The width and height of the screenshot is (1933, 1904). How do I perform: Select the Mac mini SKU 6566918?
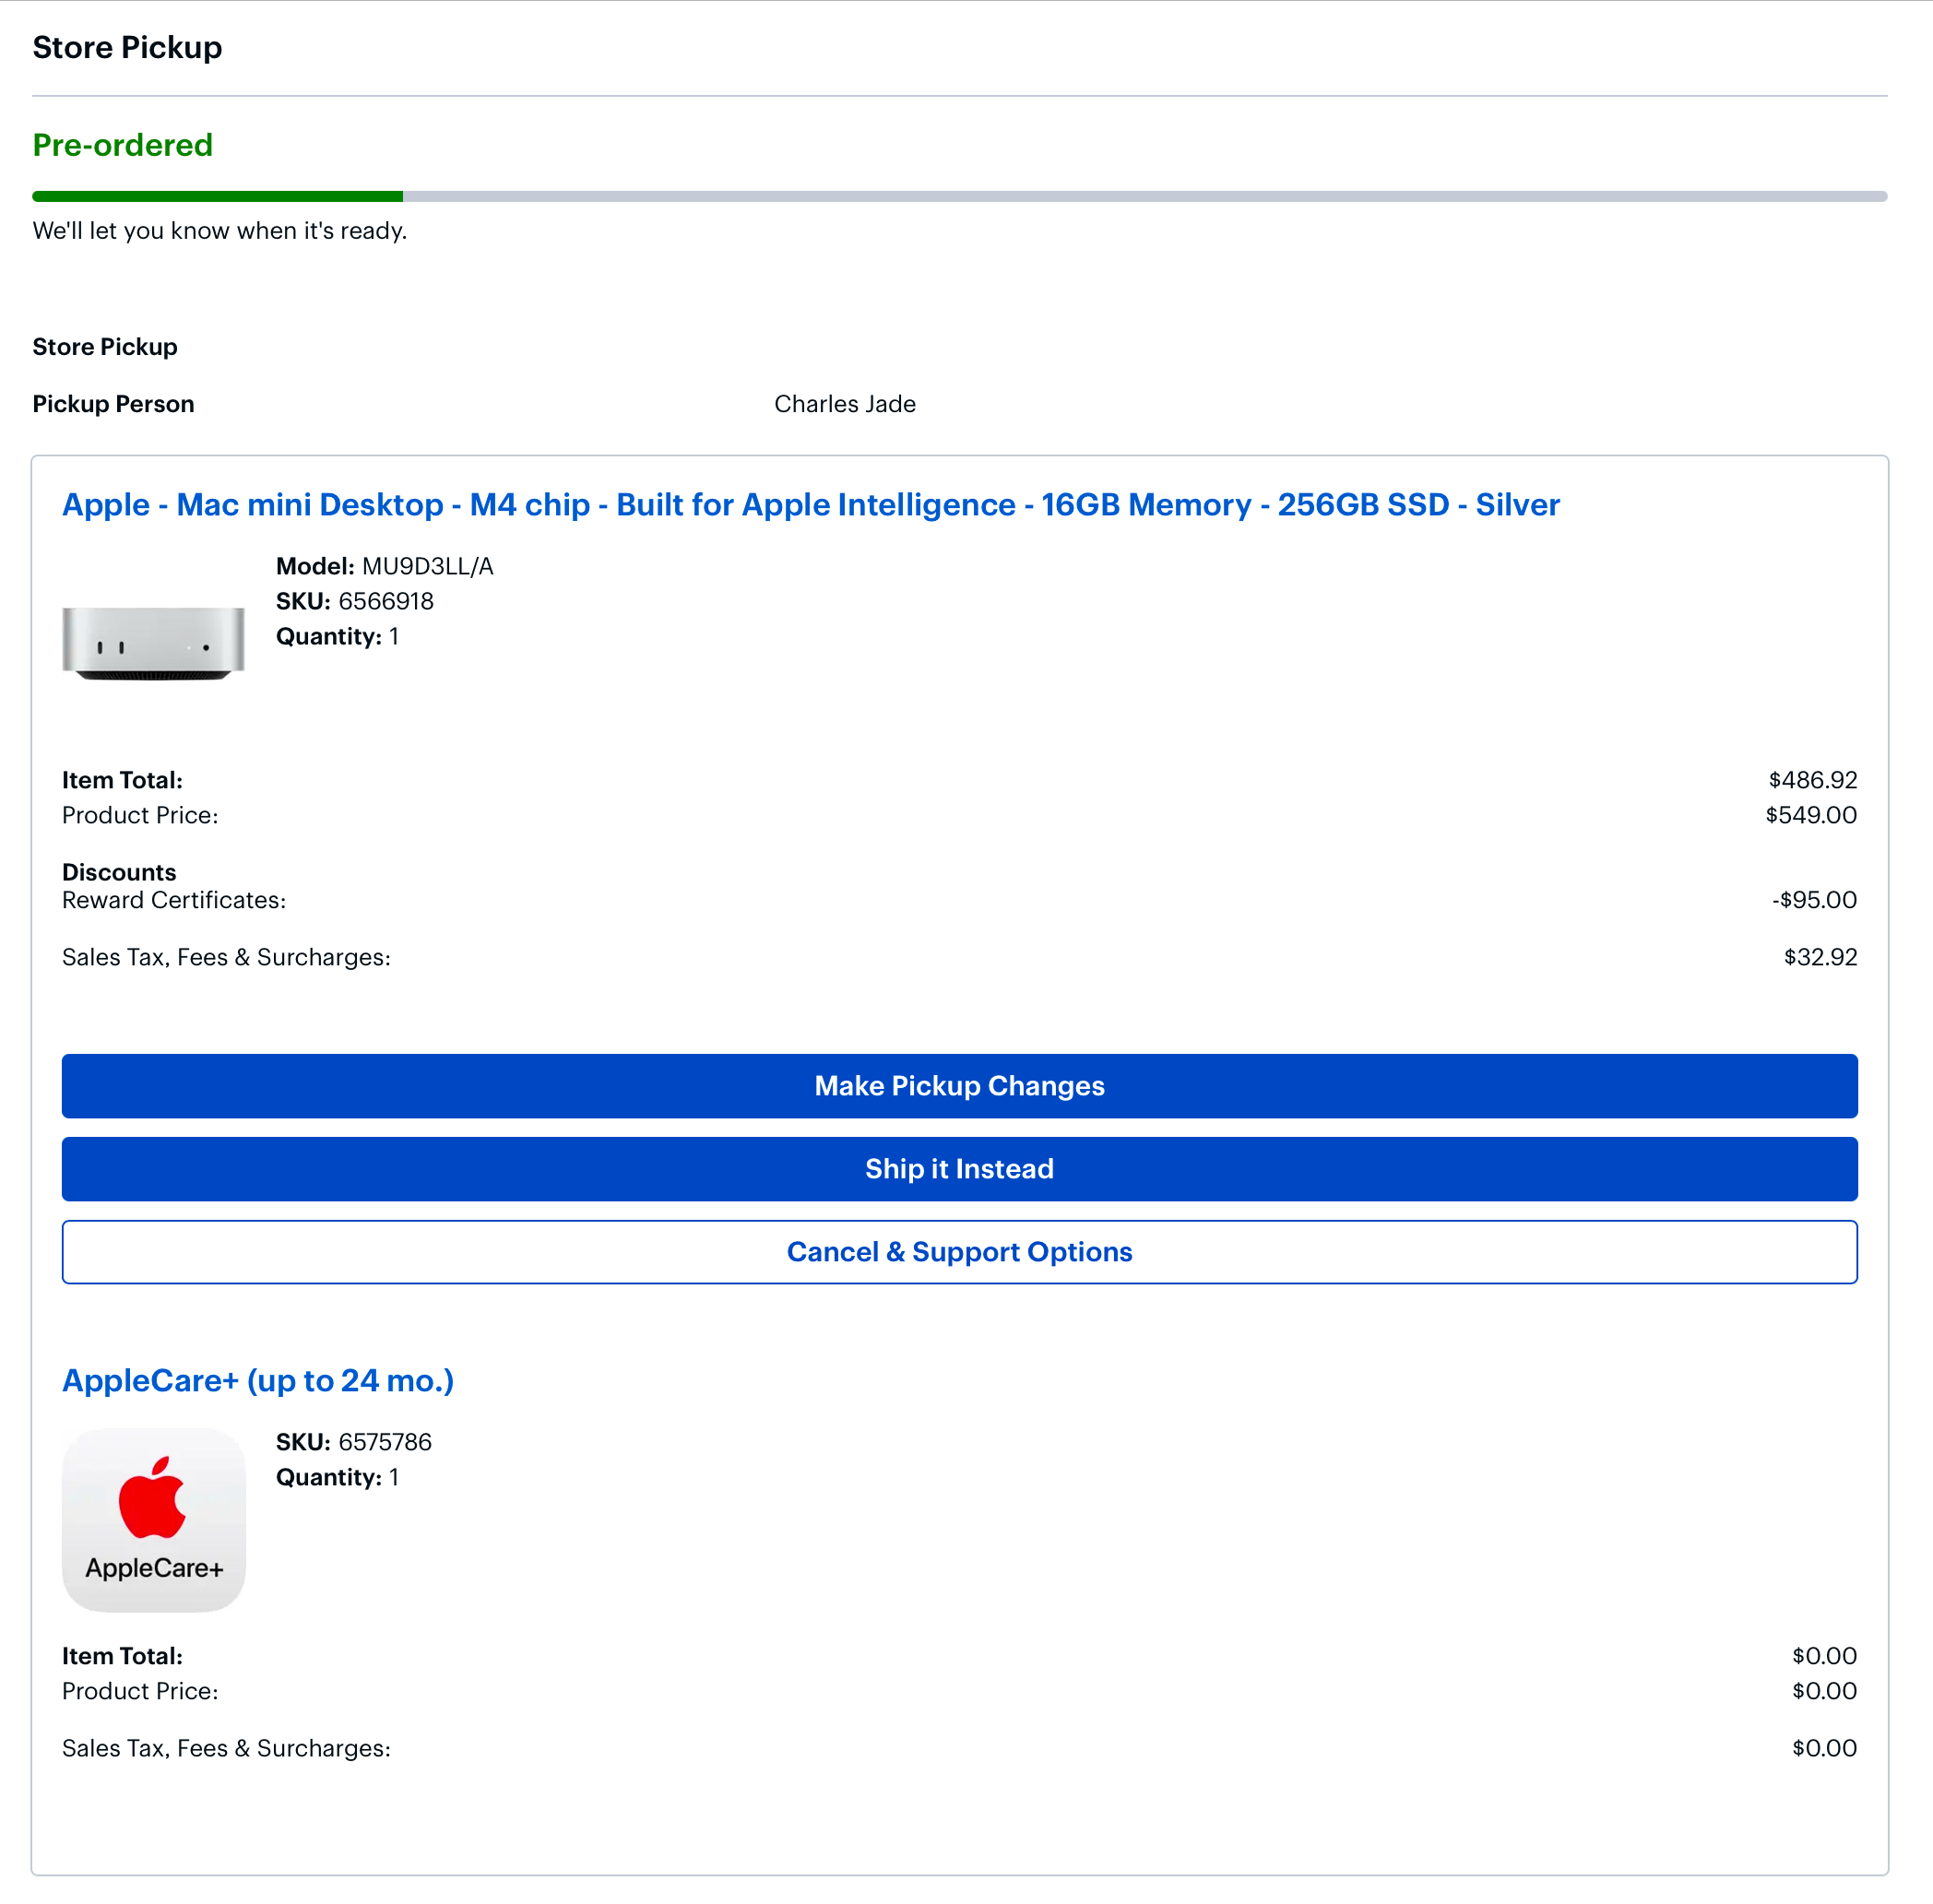point(386,601)
